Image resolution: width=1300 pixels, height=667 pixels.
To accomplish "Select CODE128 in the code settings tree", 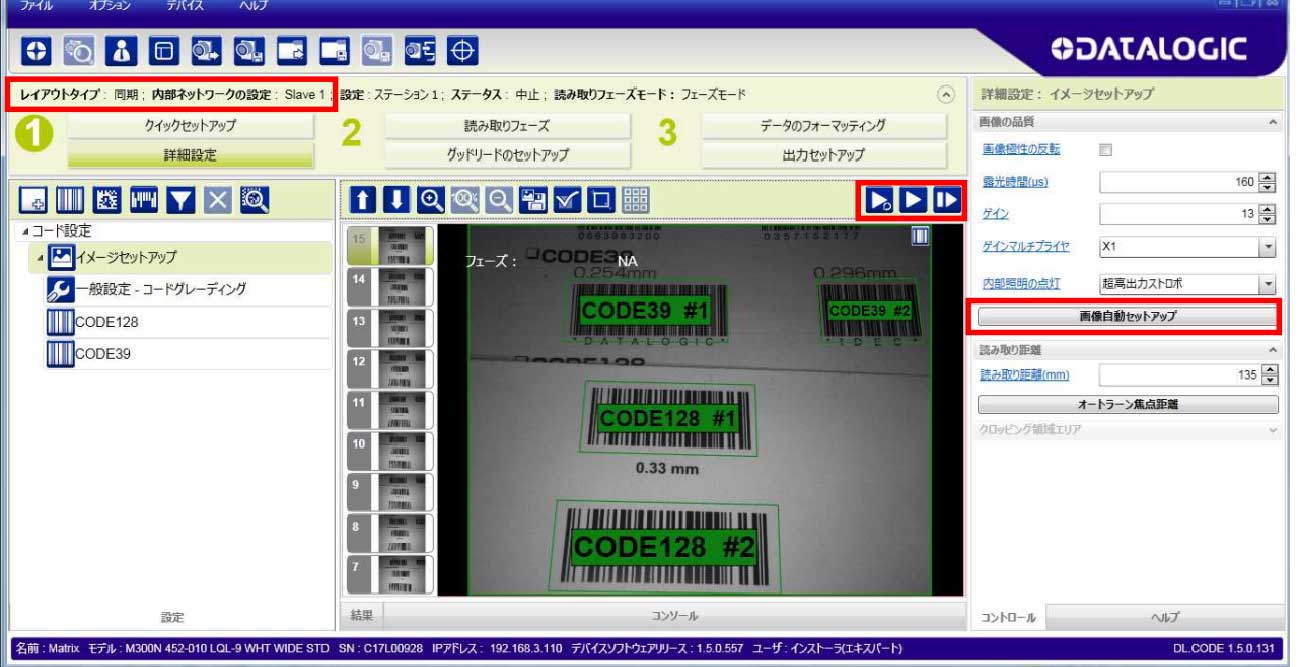I will (106, 322).
